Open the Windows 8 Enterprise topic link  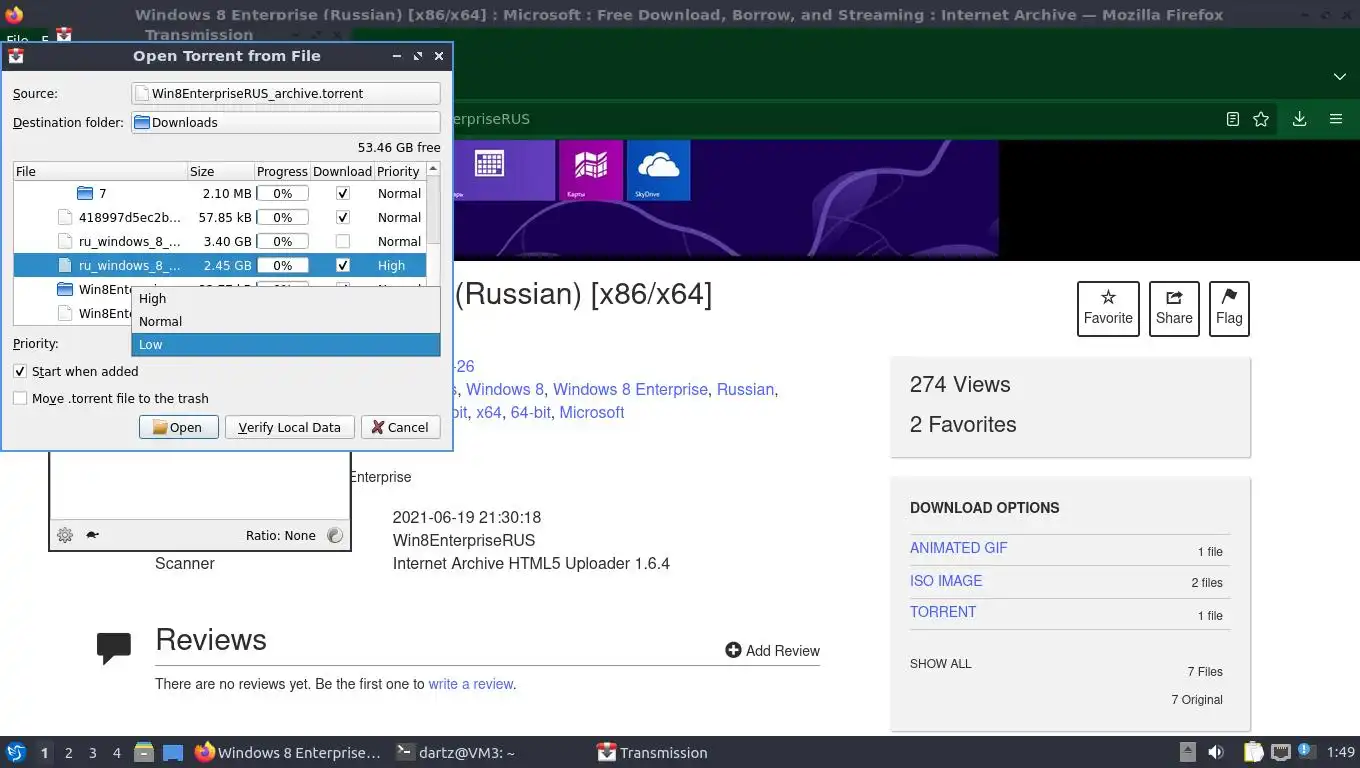pos(630,390)
